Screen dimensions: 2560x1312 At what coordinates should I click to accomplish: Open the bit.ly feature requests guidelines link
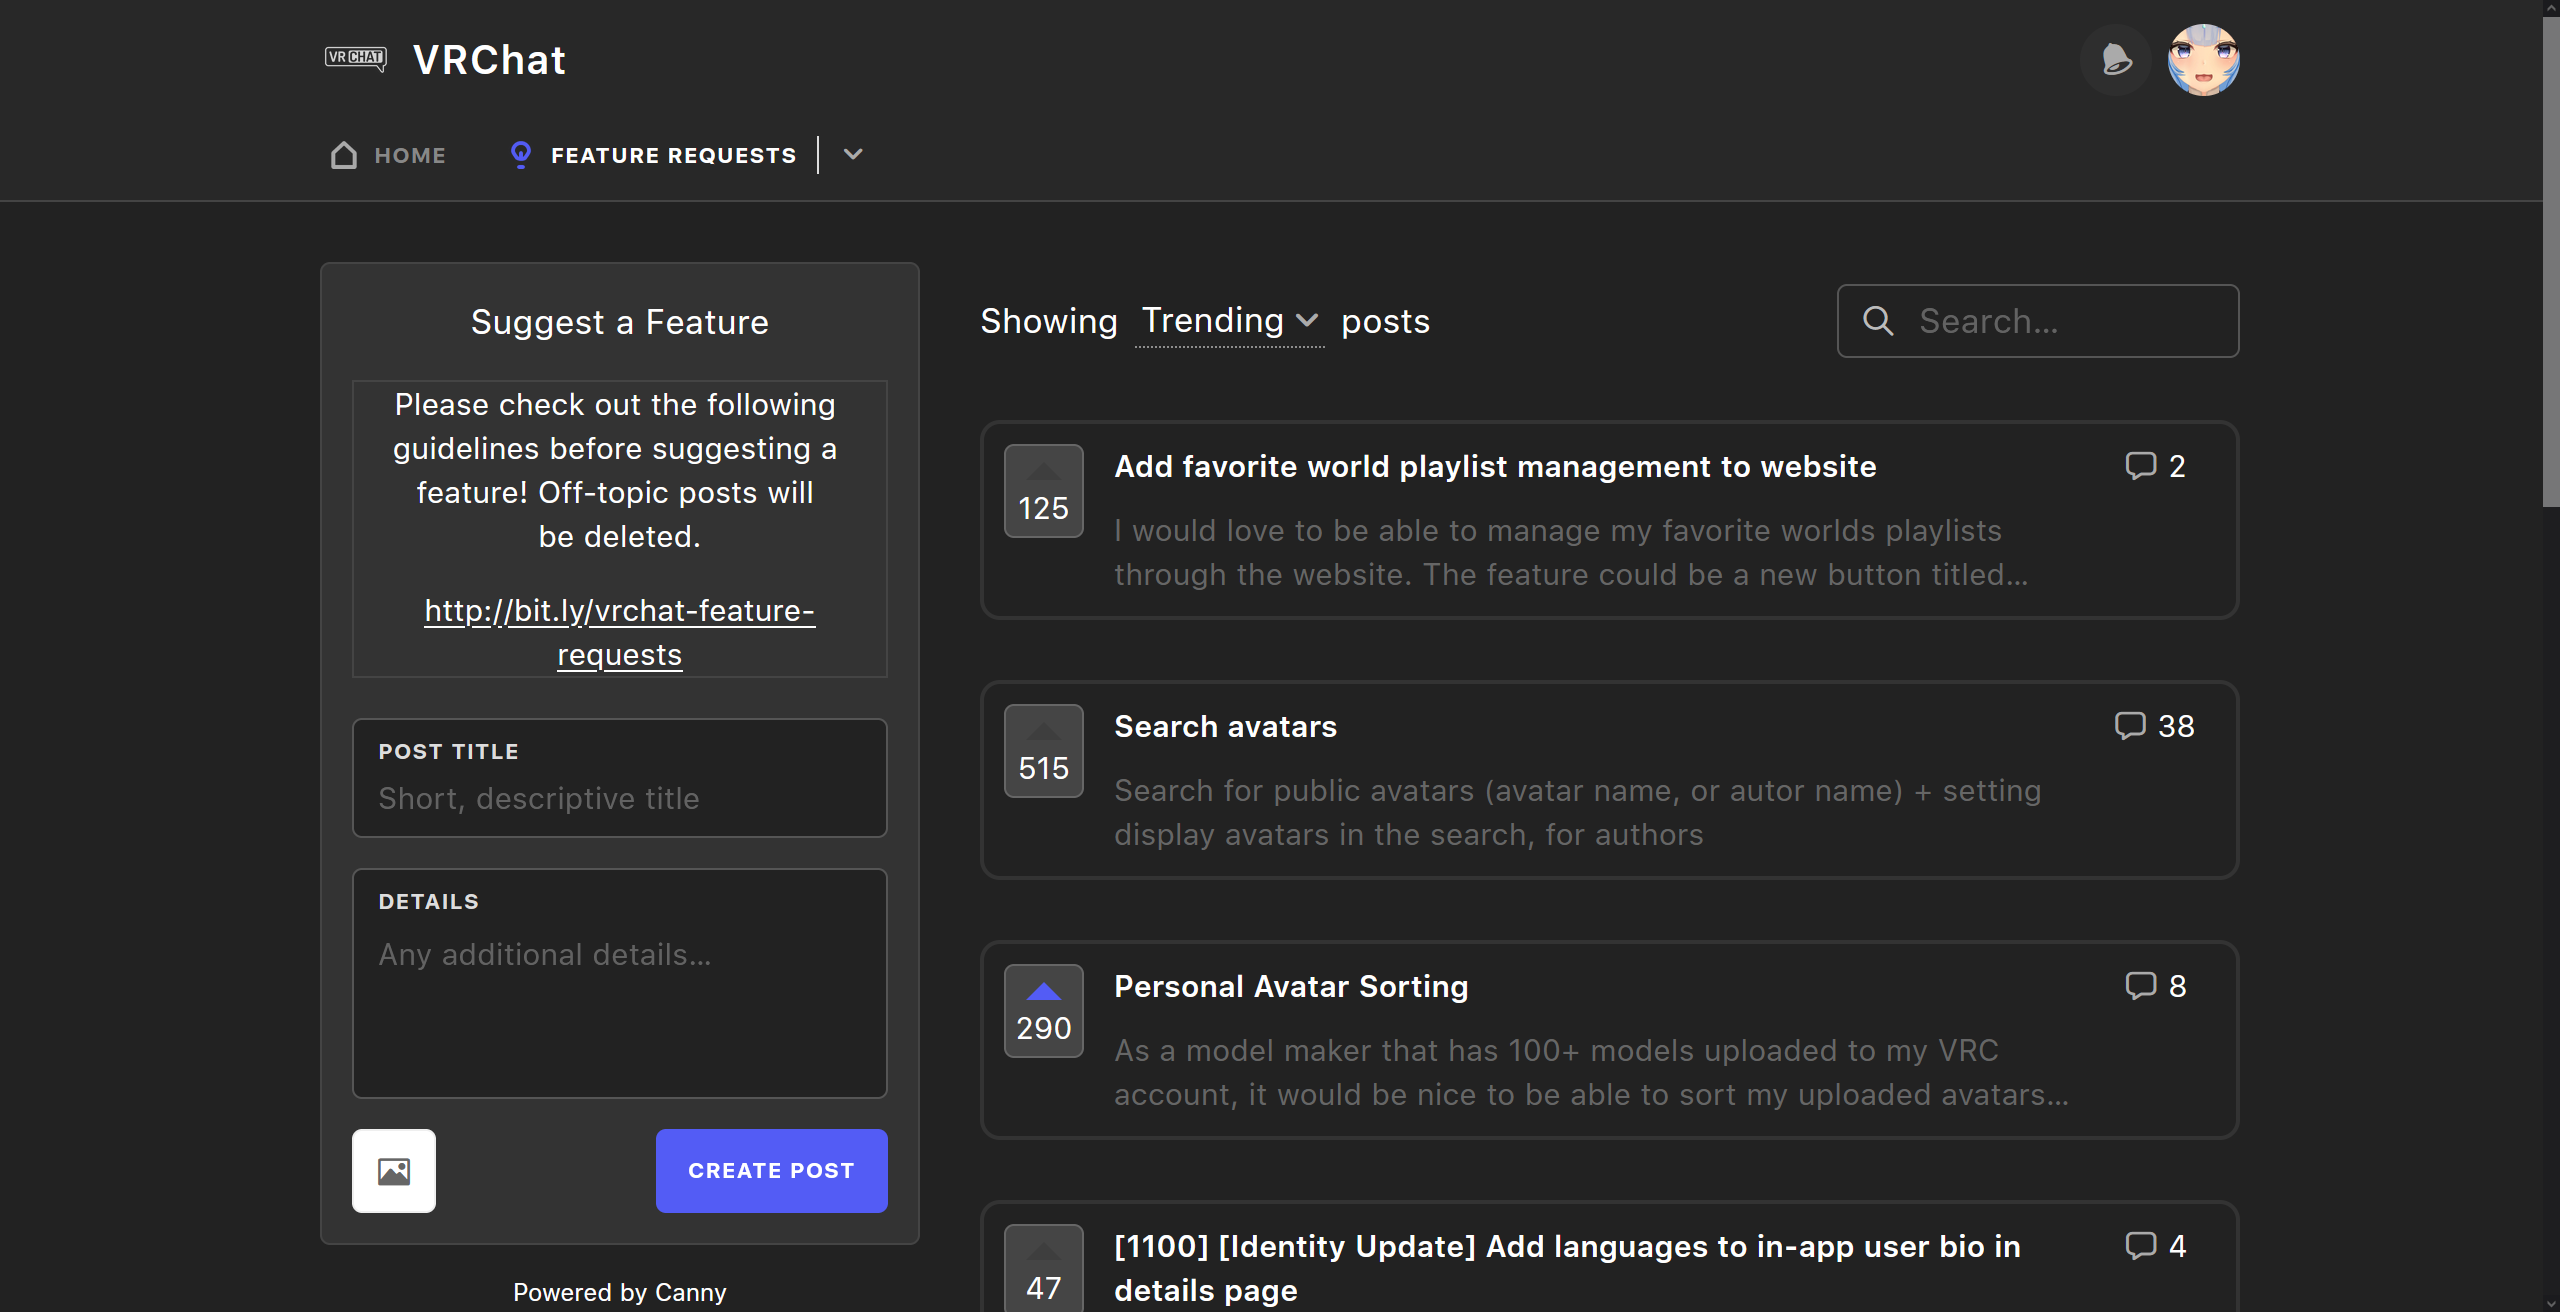(x=619, y=632)
